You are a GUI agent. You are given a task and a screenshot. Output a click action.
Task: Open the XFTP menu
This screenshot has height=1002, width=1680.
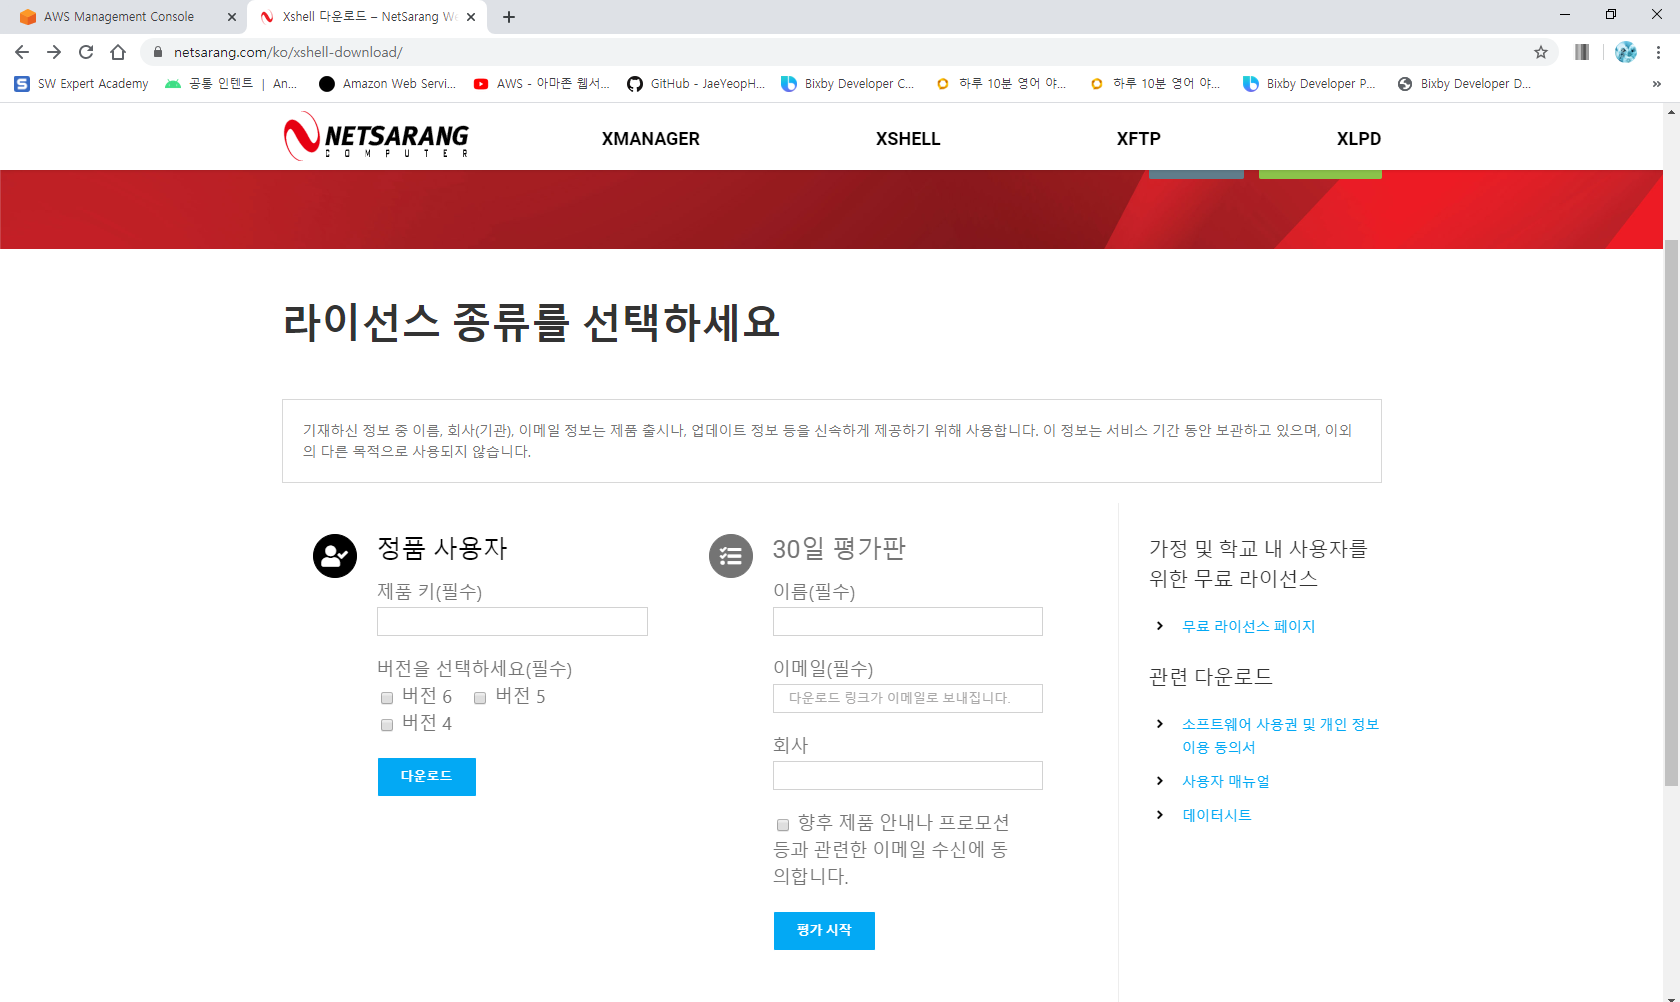coord(1139,139)
